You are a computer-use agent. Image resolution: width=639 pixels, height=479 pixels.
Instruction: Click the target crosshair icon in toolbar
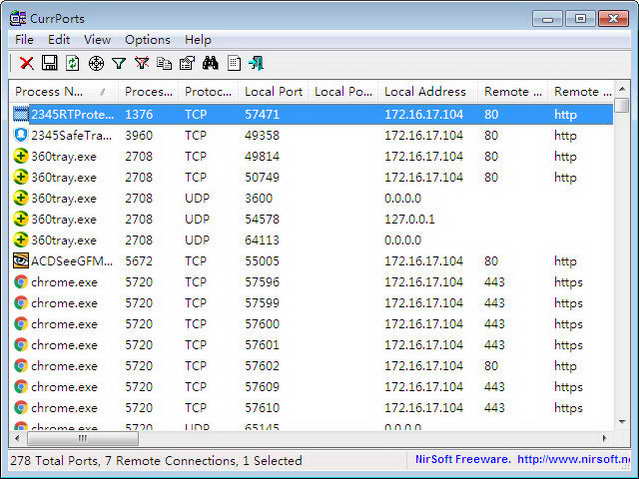[x=96, y=64]
